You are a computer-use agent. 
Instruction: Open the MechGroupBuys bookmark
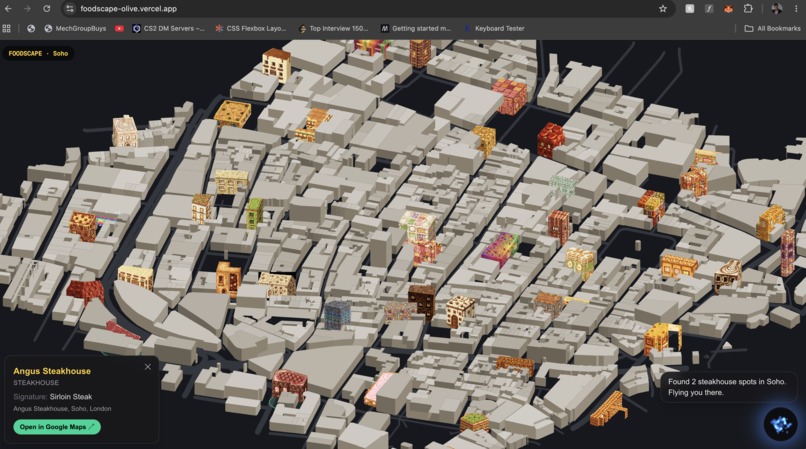75,29
